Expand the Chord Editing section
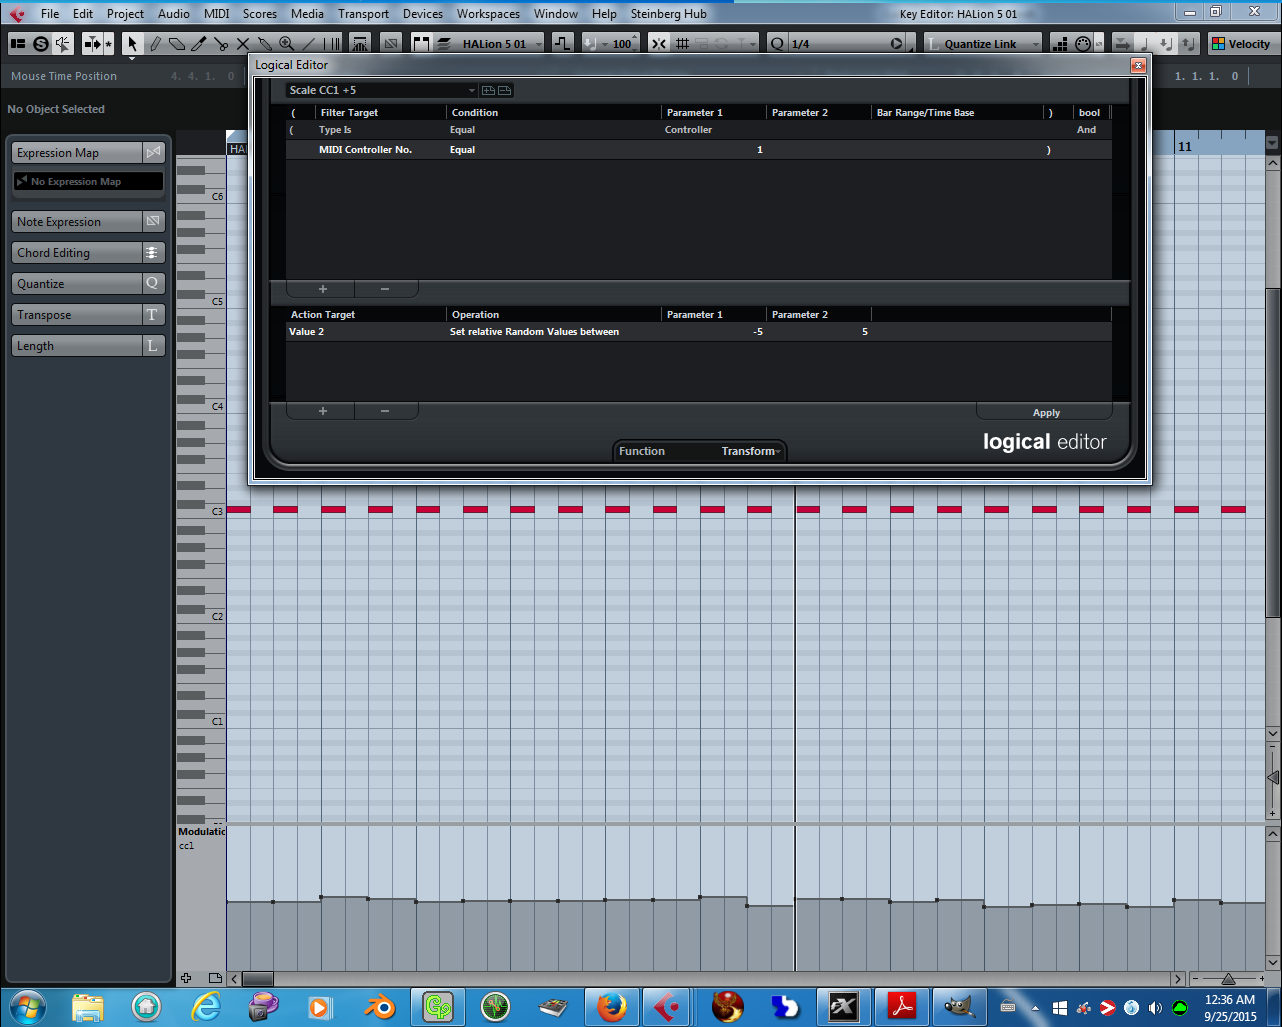The height and width of the screenshot is (1027, 1282). pyautogui.click(x=88, y=253)
